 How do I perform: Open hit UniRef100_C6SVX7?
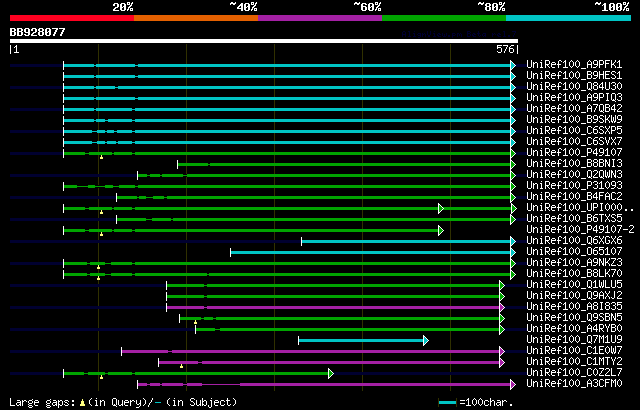pyautogui.click(x=574, y=142)
